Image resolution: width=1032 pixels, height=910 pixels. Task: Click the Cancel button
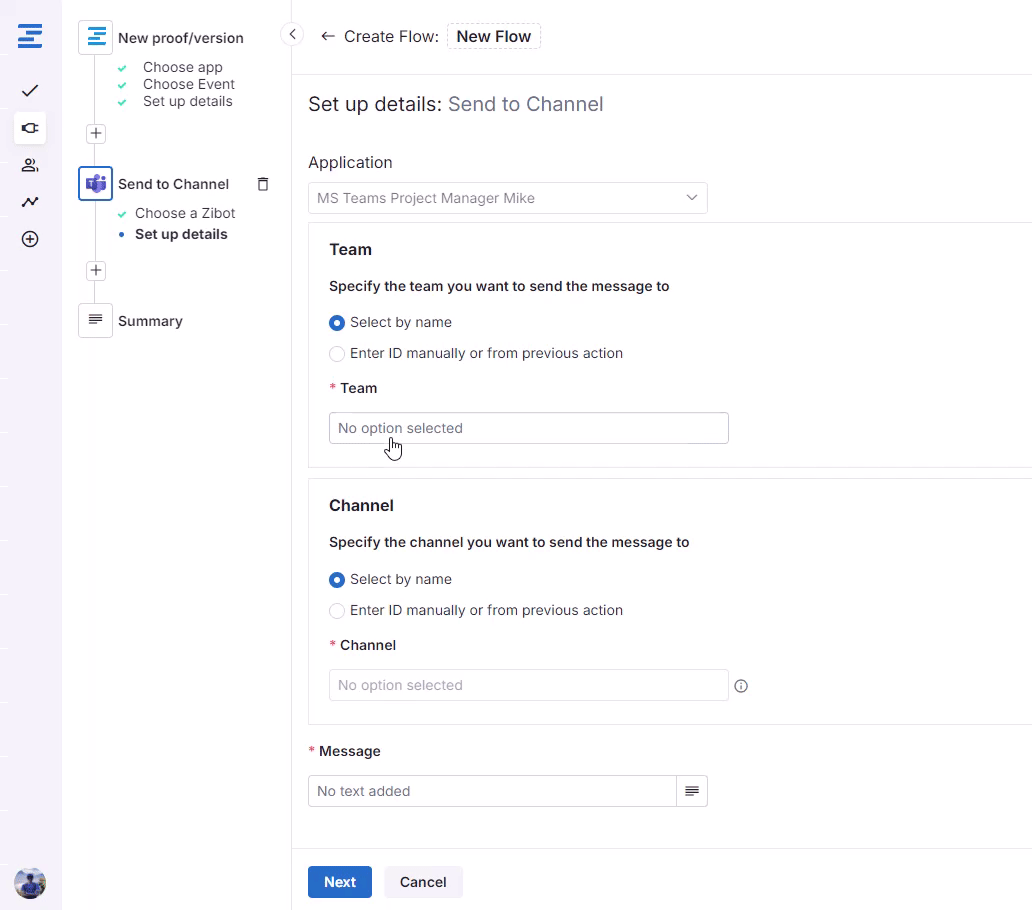423,882
